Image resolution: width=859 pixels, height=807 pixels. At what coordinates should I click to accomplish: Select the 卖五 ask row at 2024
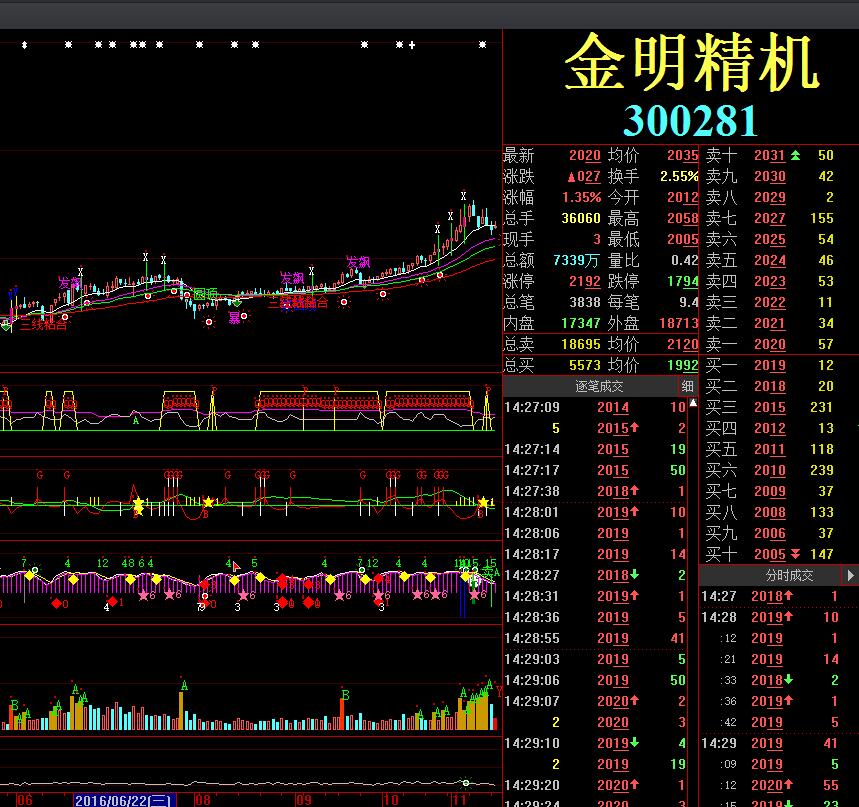779,260
